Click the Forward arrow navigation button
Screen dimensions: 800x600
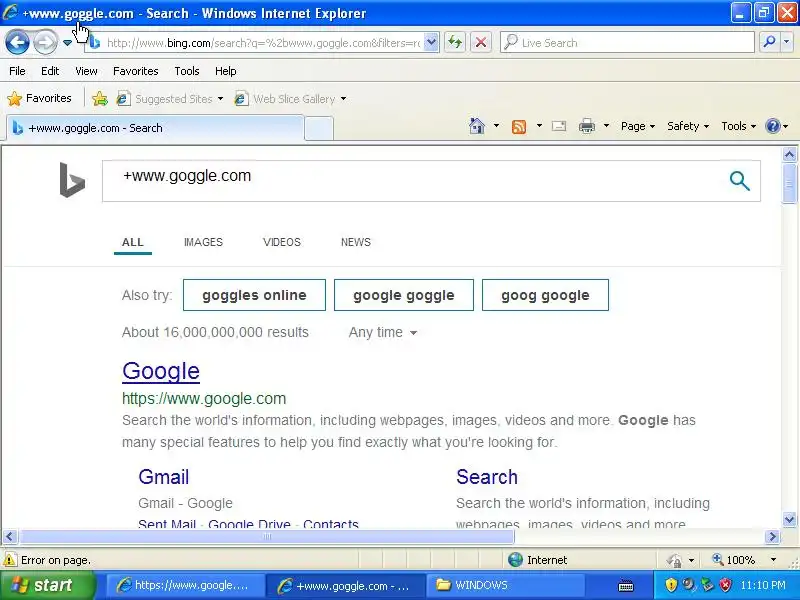(45, 42)
